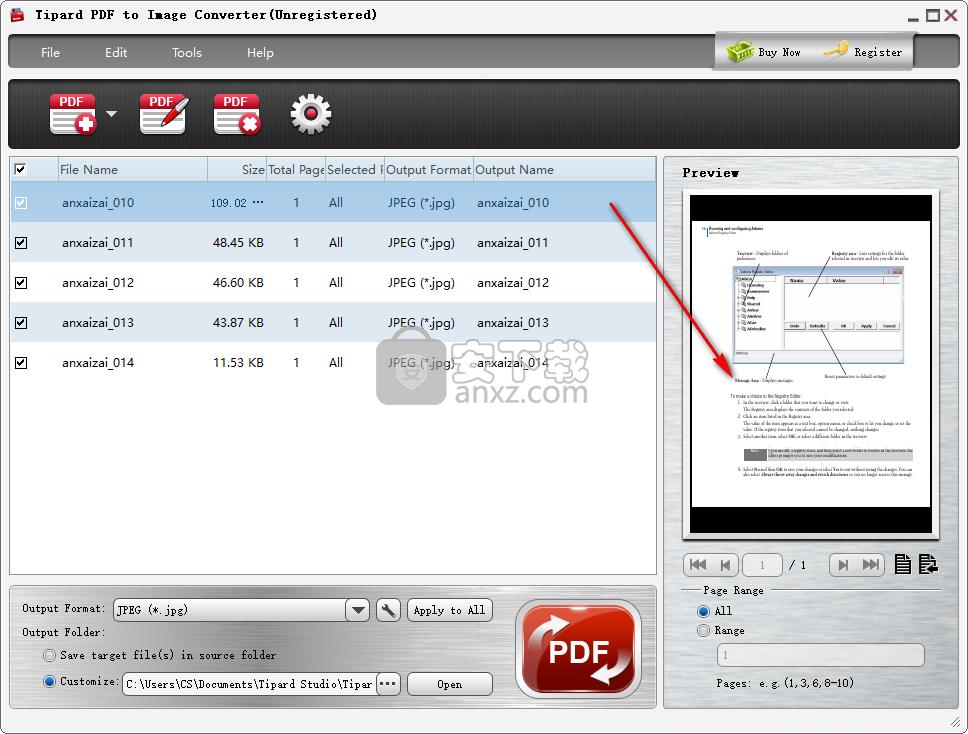Click the ellipsis next to 109.02 size
The height and width of the screenshot is (734, 968).
(258, 202)
